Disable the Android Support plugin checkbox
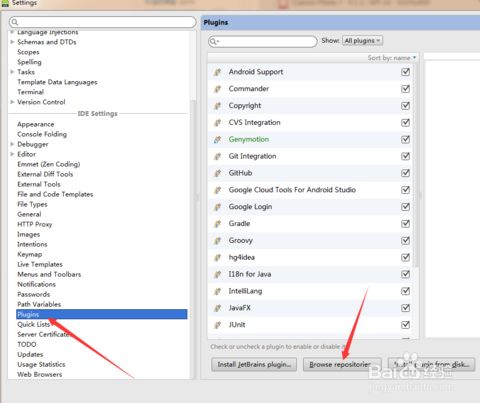The image size is (480, 403). point(405,72)
